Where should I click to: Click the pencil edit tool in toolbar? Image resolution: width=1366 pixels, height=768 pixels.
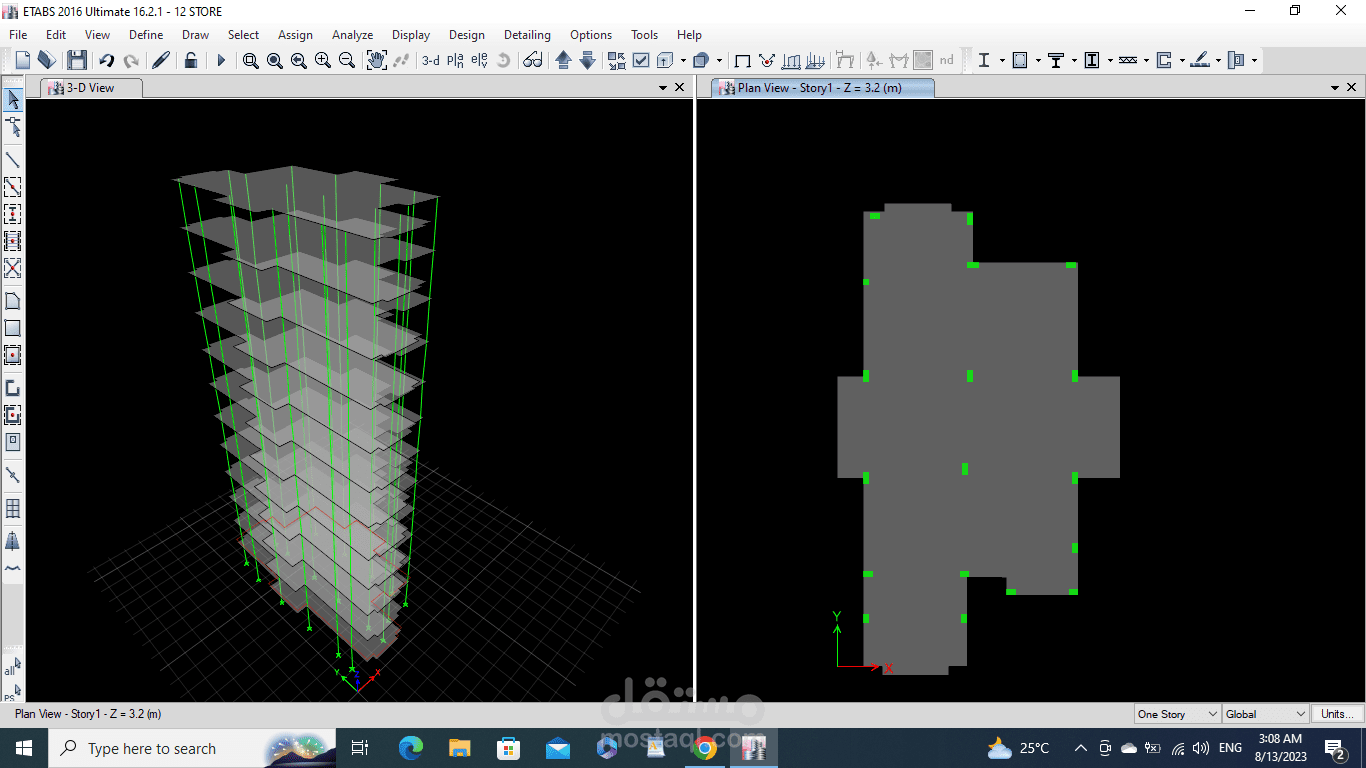161,60
